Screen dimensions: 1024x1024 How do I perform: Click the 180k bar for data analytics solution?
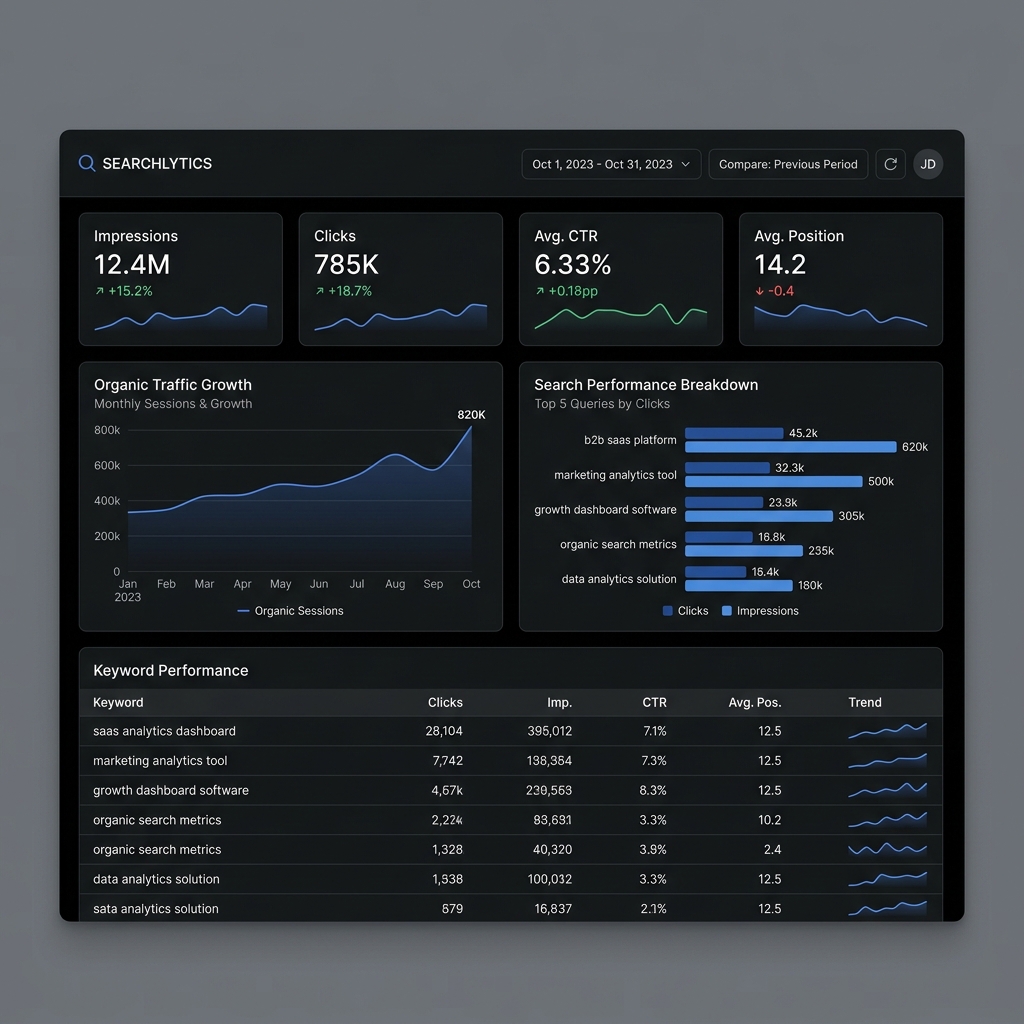coord(739,585)
